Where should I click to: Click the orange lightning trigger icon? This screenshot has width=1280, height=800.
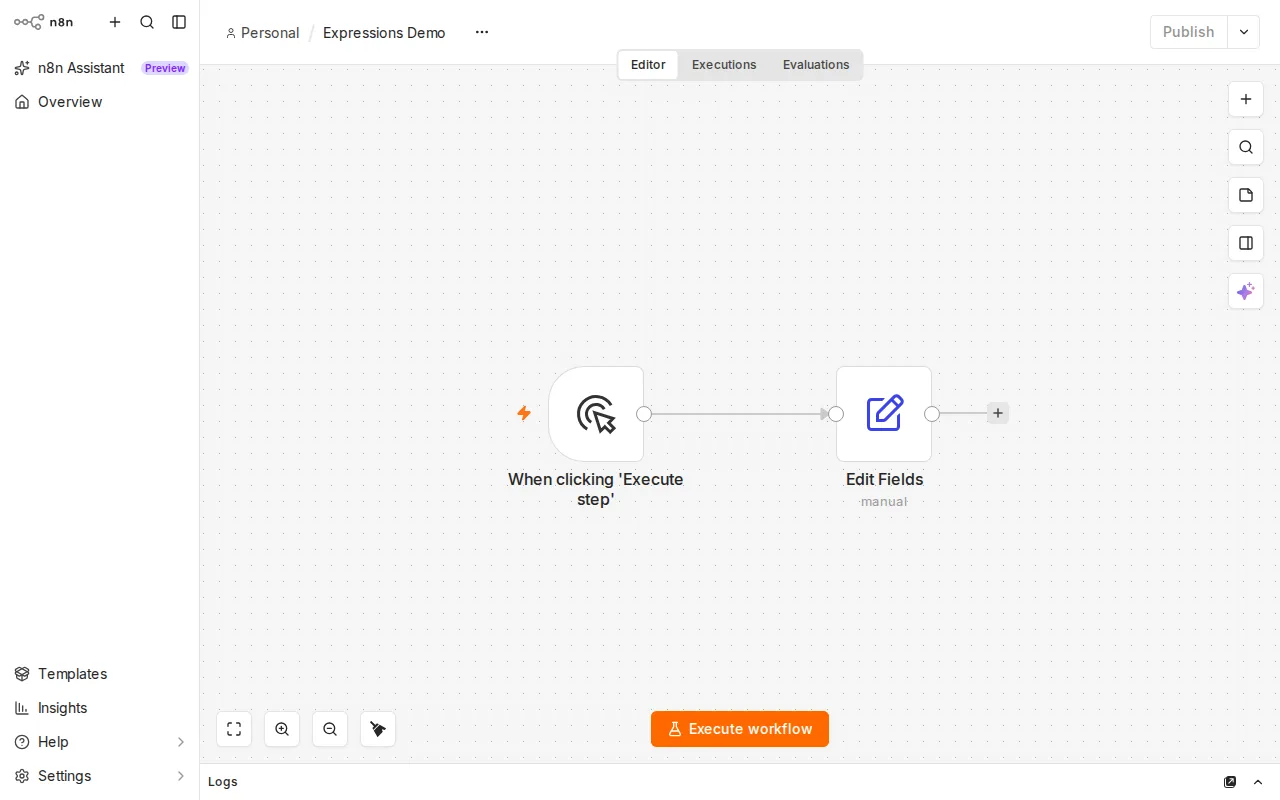point(524,413)
